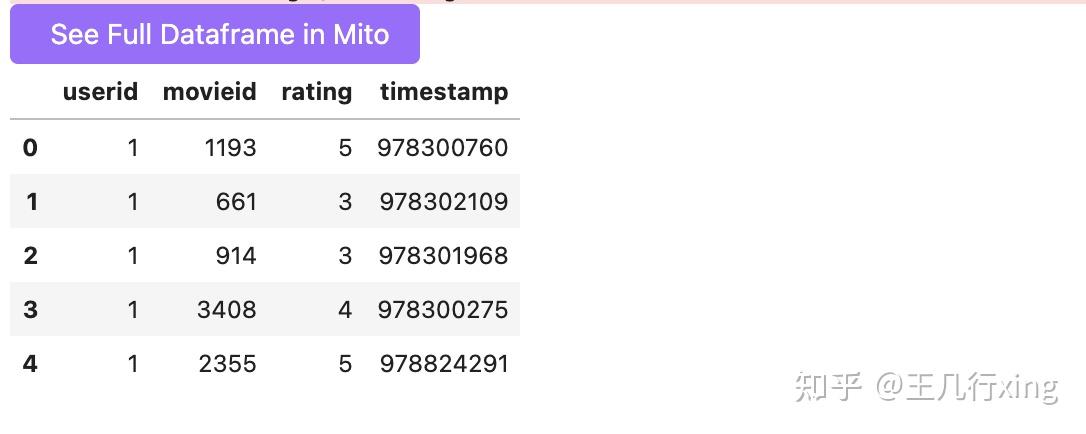Click the timestamp column header
The image size is (1086, 434).
click(444, 92)
